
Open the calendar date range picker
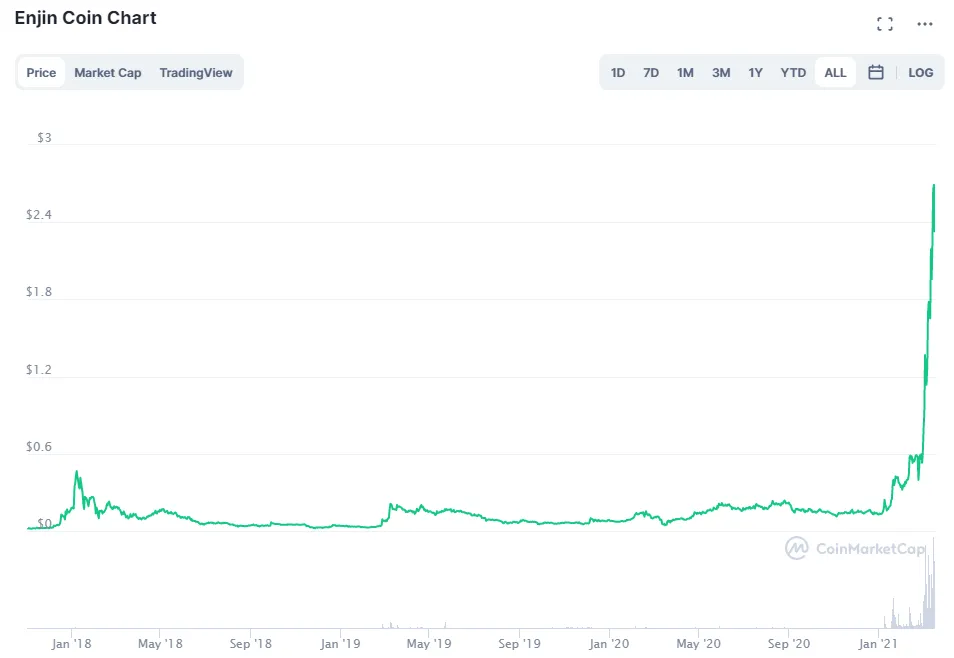(876, 72)
